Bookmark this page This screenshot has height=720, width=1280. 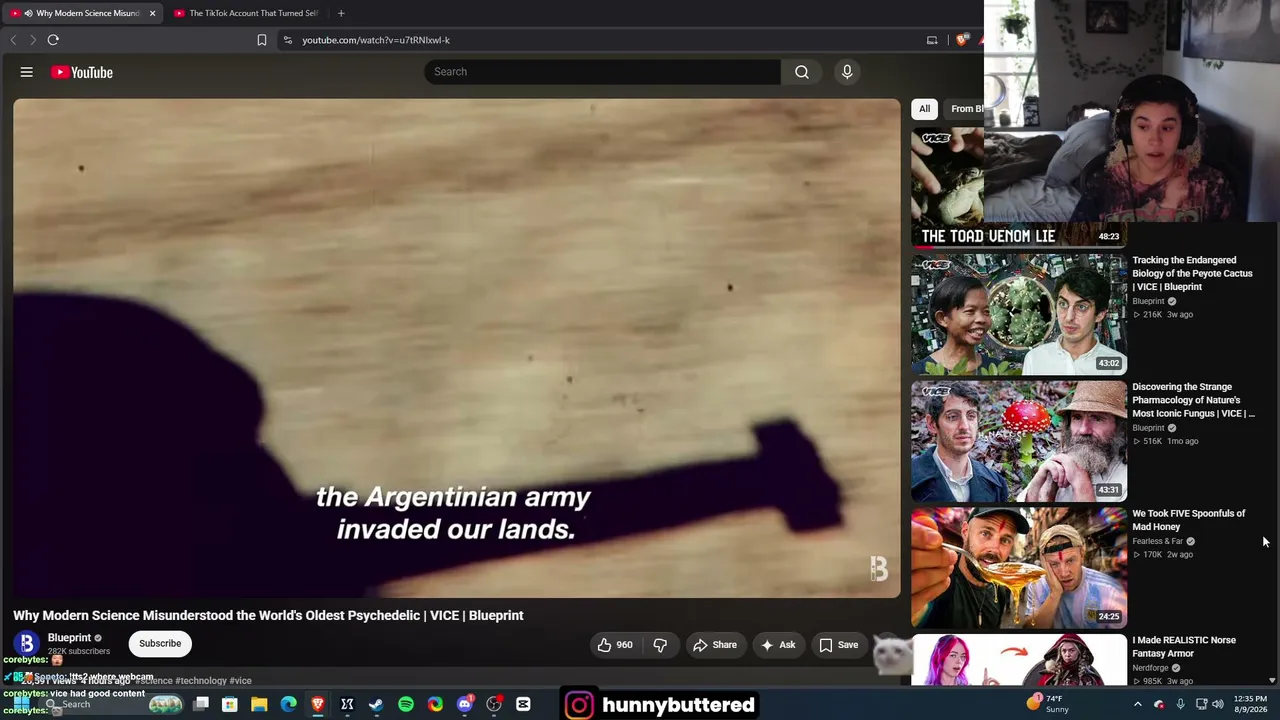[262, 40]
